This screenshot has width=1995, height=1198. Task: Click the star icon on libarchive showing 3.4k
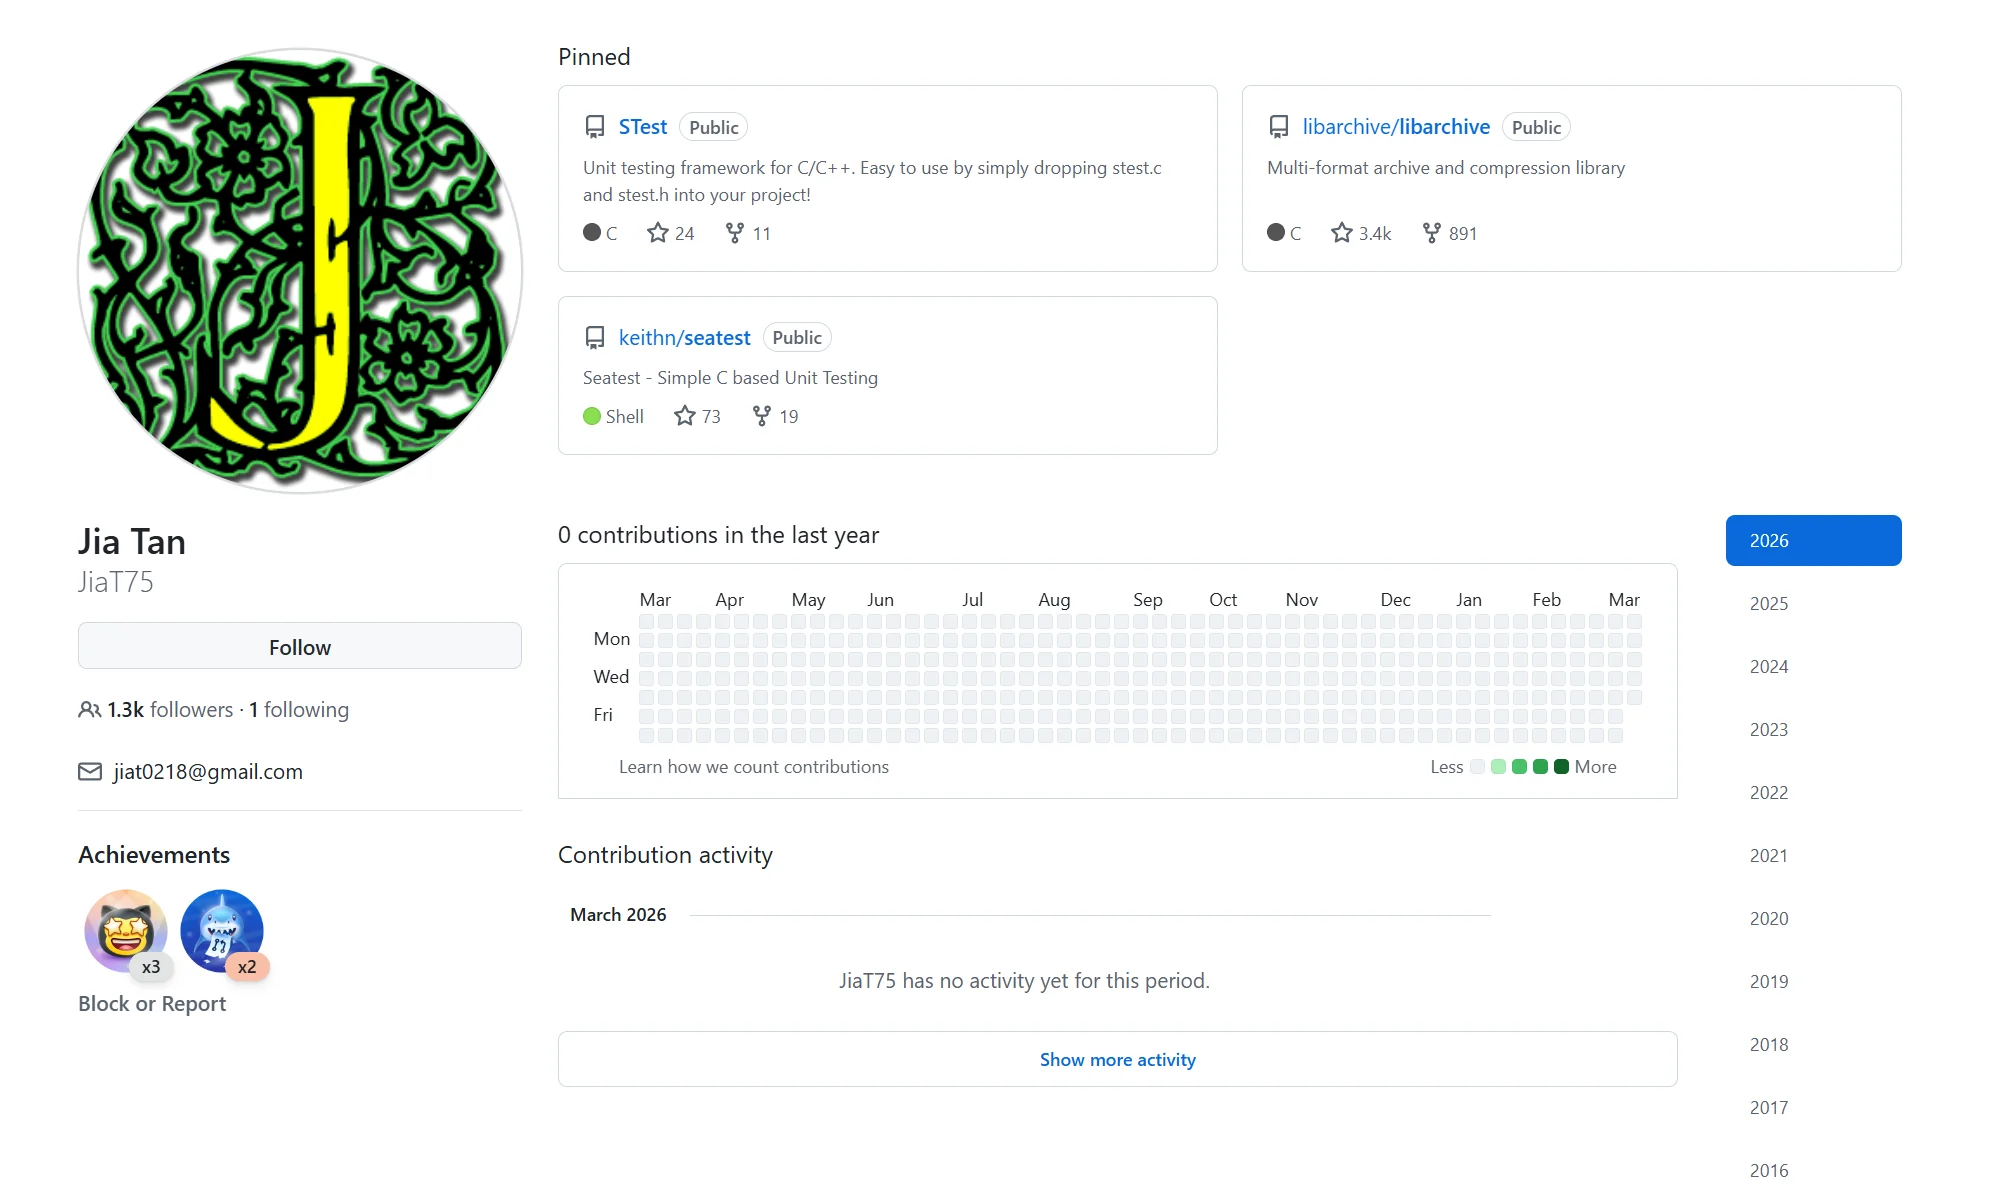point(1341,232)
